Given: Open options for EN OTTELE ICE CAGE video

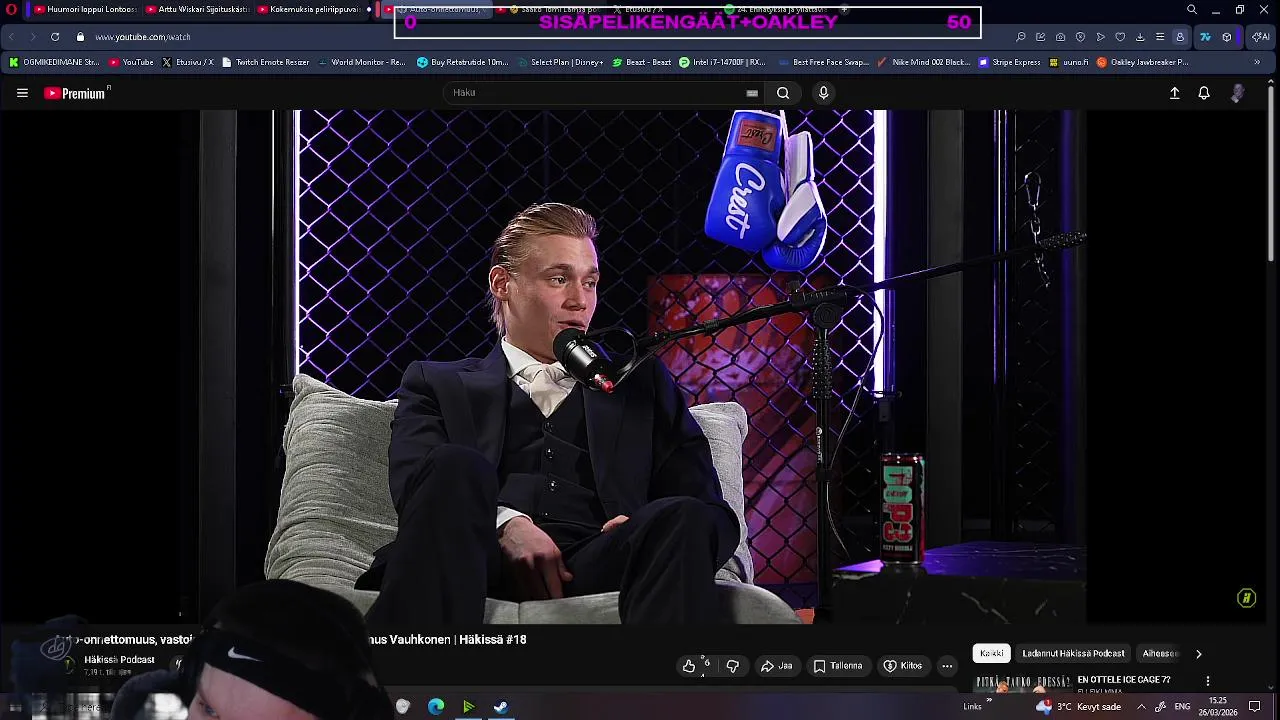Looking at the screenshot, I should 1208,681.
